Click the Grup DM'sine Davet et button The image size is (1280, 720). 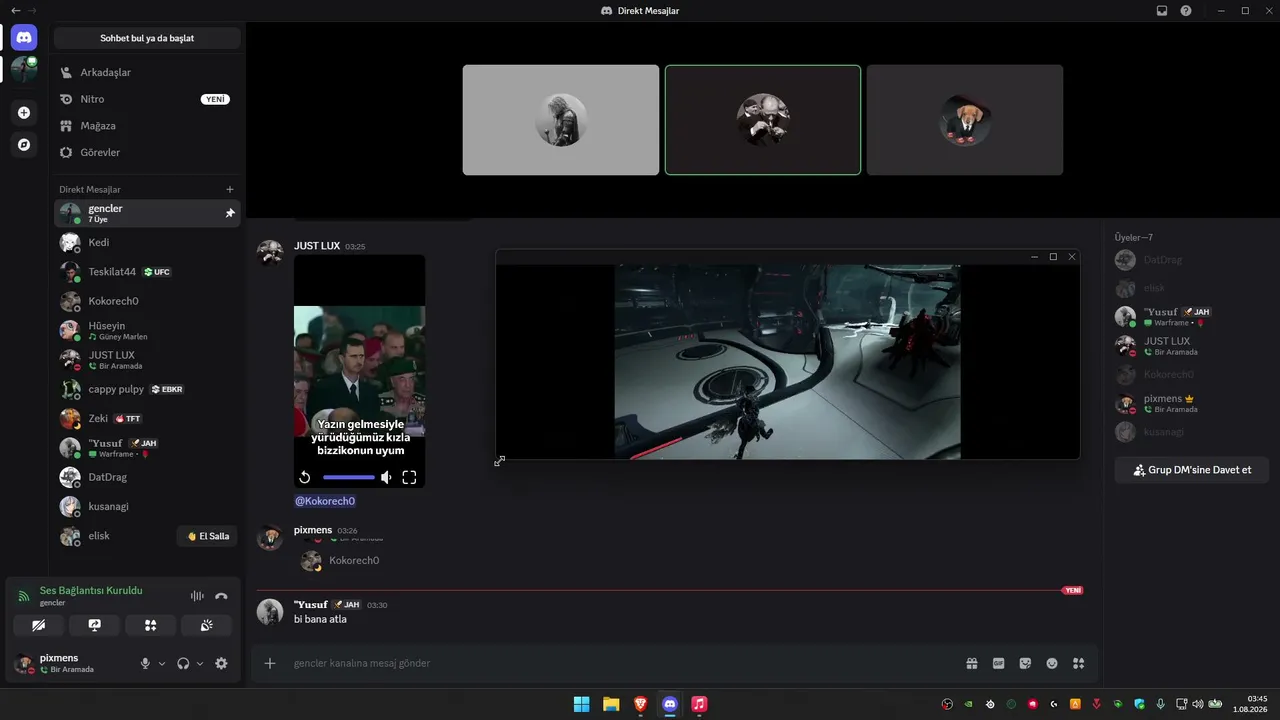tap(1192, 470)
